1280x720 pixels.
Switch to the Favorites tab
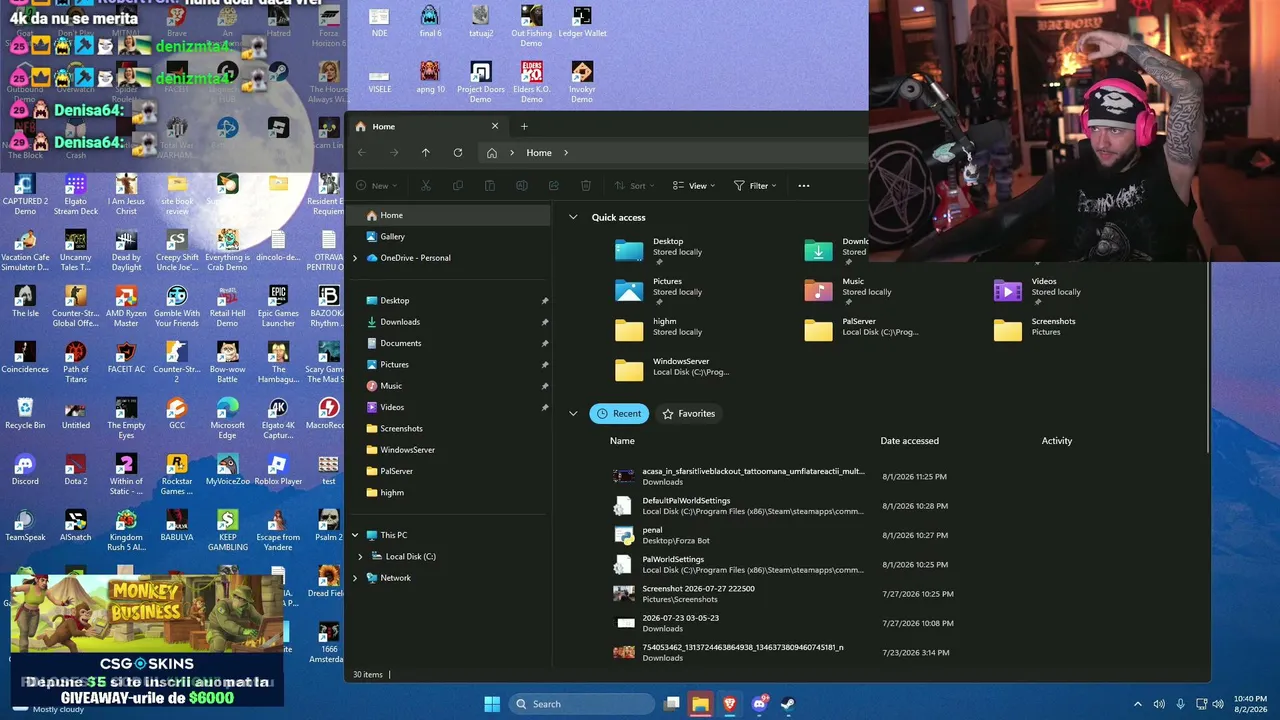pos(689,413)
